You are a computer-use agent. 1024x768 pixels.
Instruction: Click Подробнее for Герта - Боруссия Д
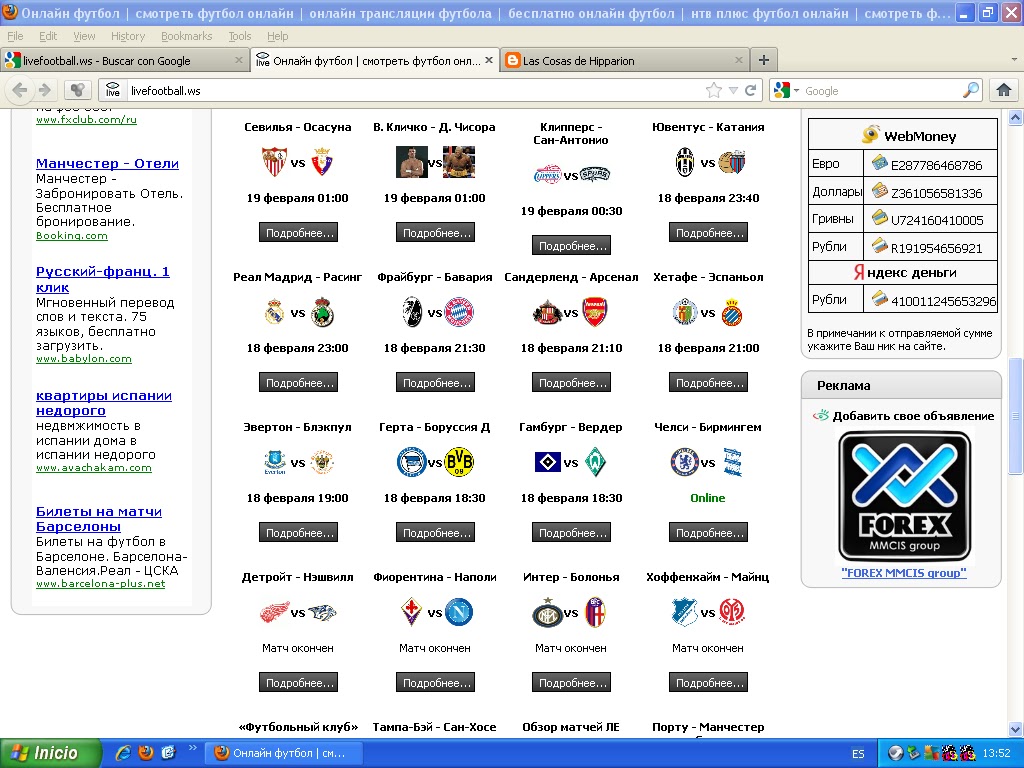click(436, 532)
